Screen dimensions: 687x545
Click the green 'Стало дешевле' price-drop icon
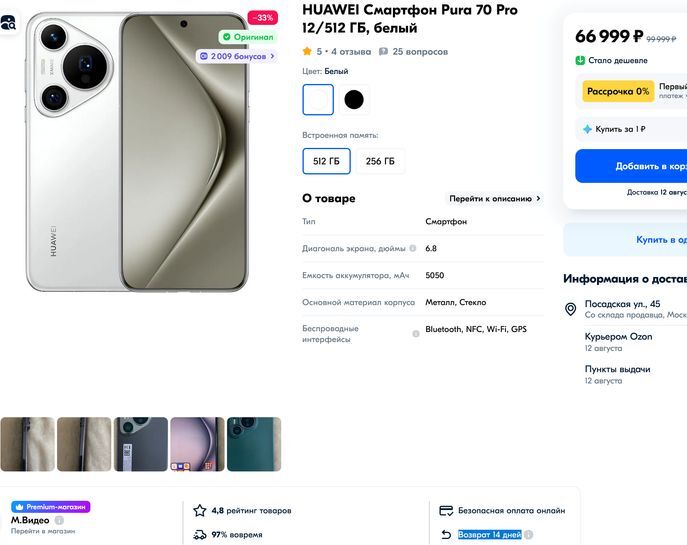[580, 60]
